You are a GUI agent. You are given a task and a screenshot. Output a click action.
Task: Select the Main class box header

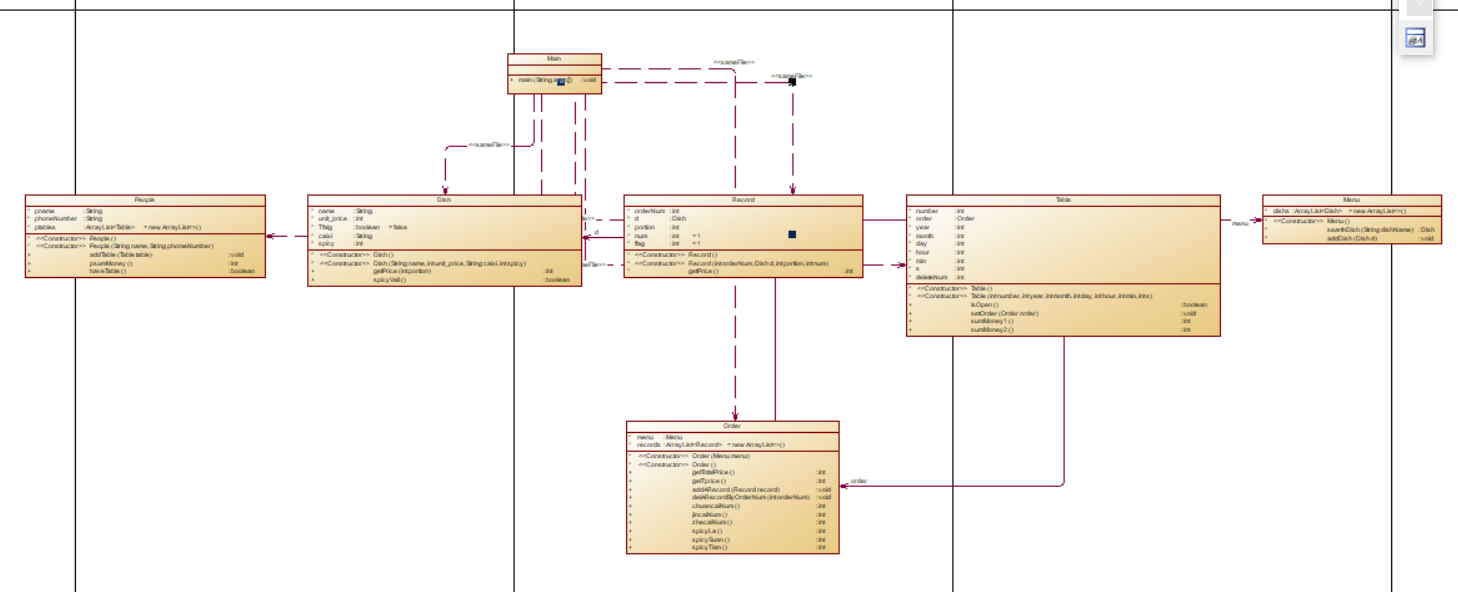(554, 59)
